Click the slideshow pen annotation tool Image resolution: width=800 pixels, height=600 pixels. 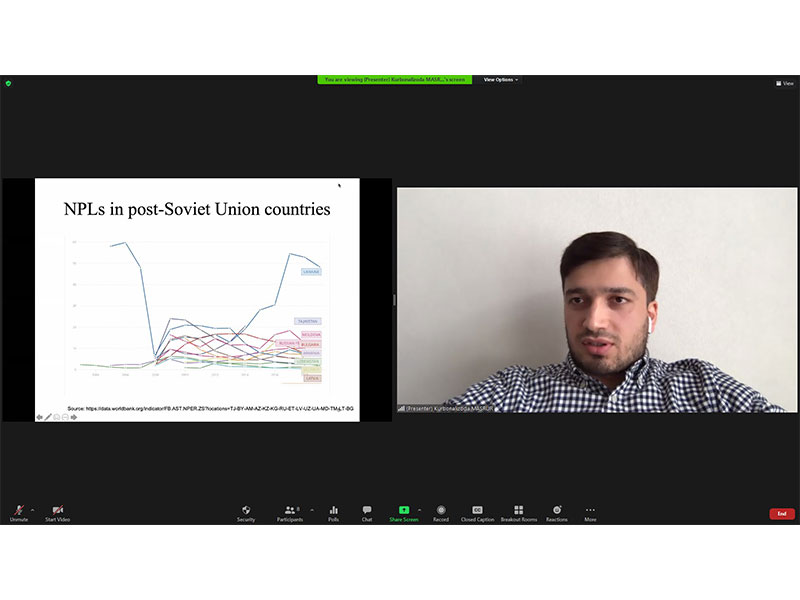(48, 417)
